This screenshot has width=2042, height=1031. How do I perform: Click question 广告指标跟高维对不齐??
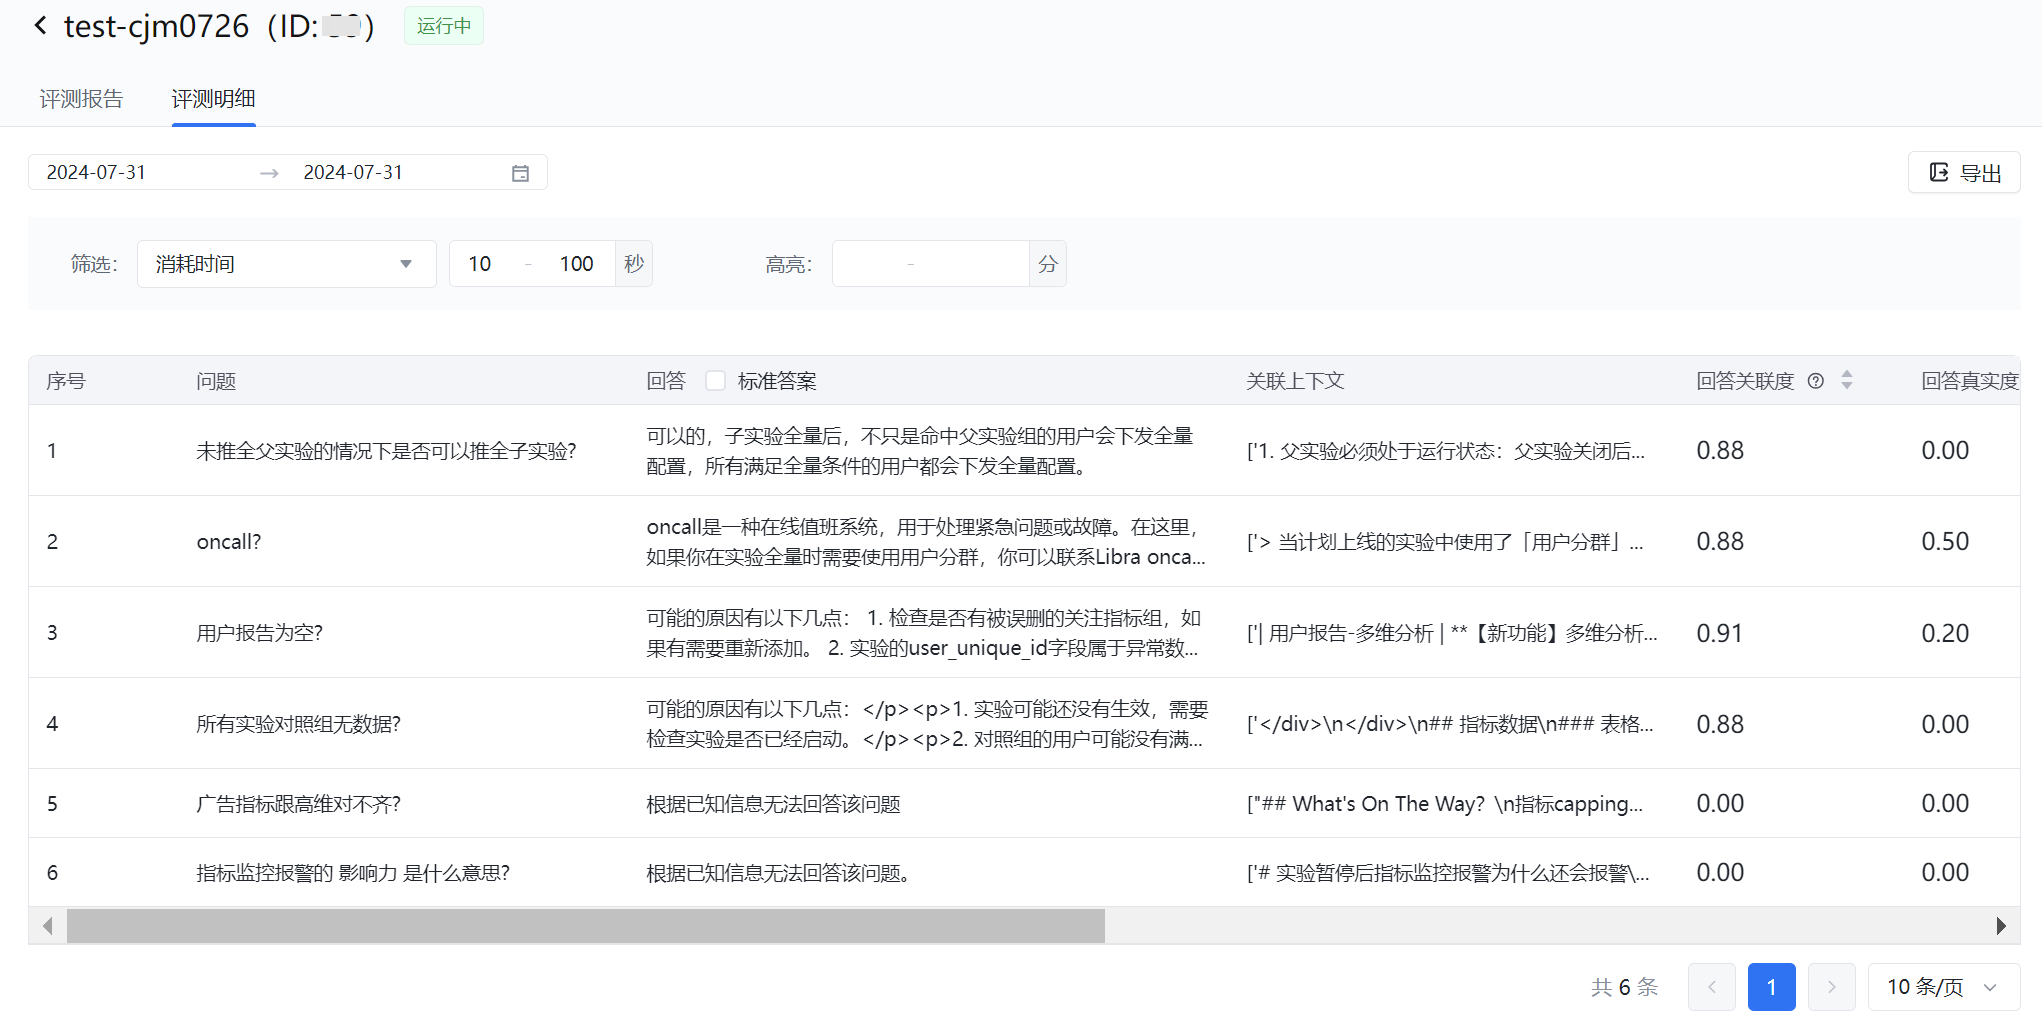pos(298,804)
